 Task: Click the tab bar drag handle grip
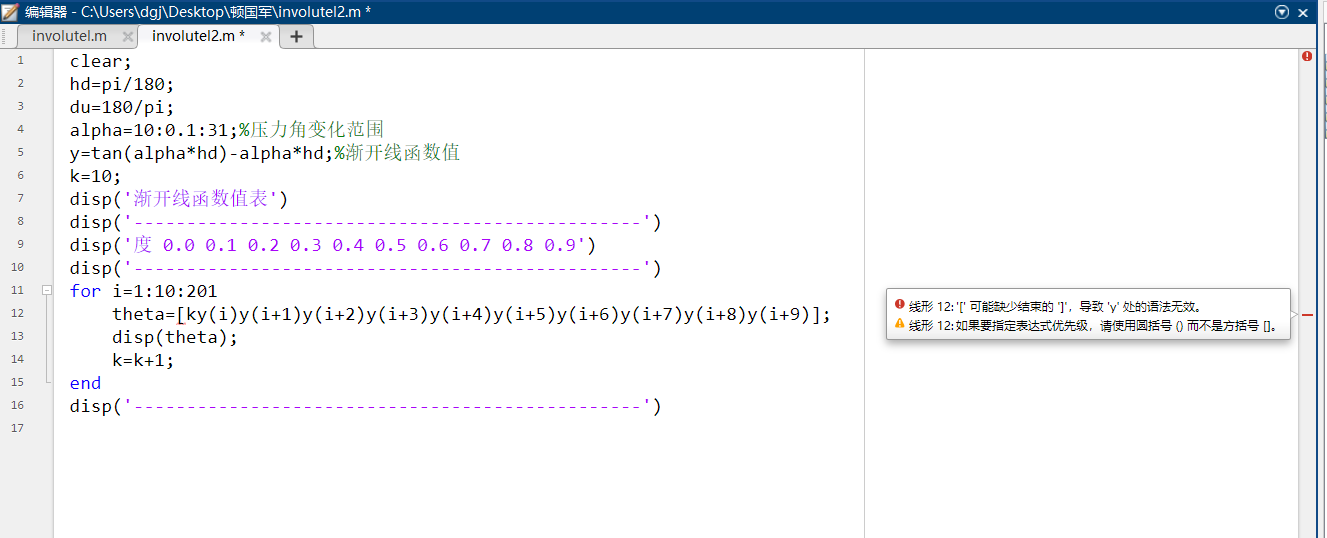coord(6,36)
